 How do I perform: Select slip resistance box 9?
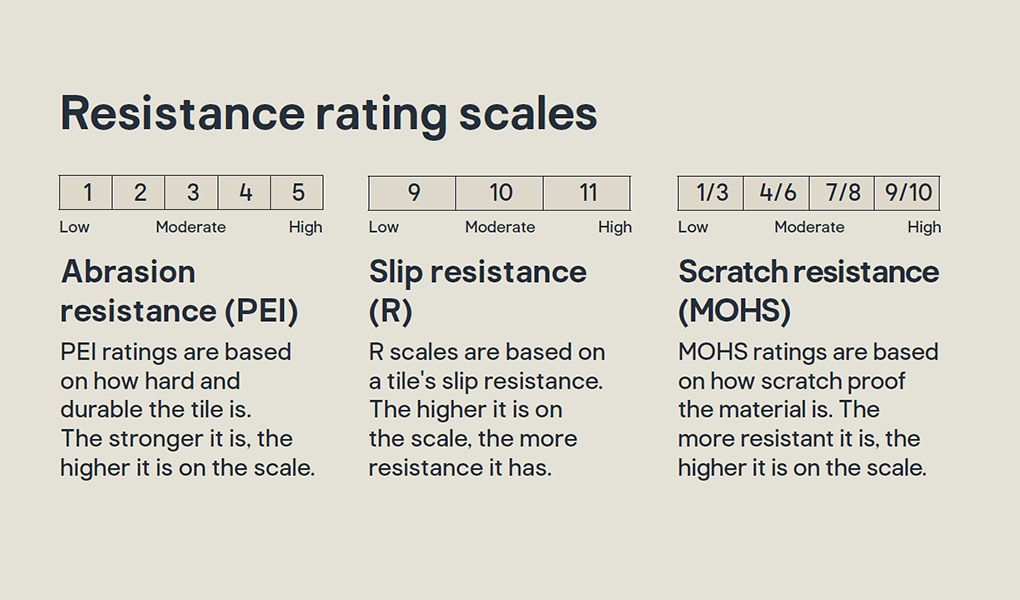coord(412,193)
